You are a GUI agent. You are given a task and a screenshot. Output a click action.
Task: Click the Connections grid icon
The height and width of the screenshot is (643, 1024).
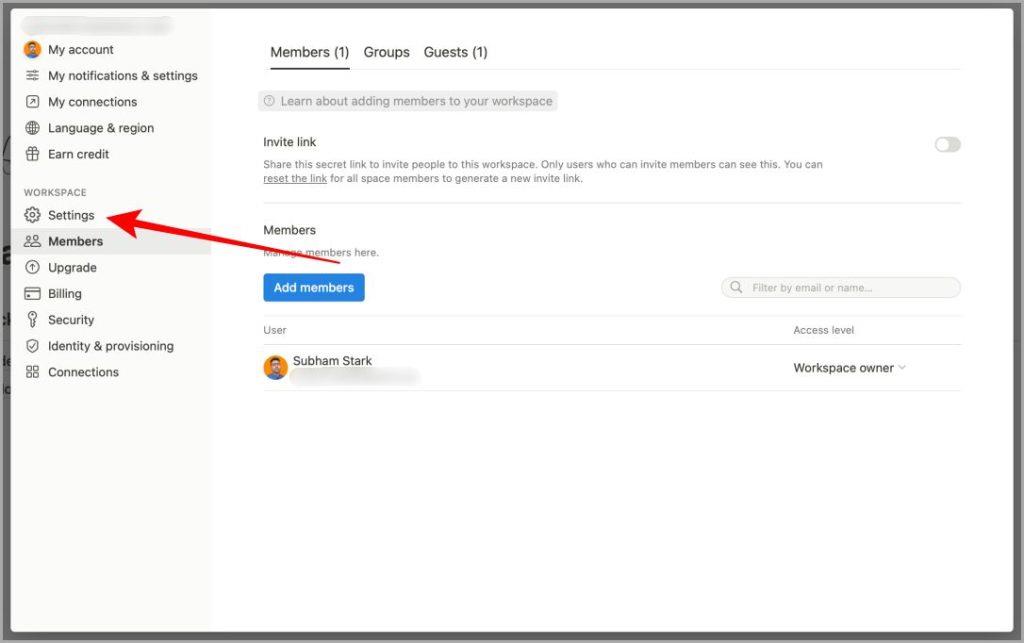pyautogui.click(x=32, y=372)
